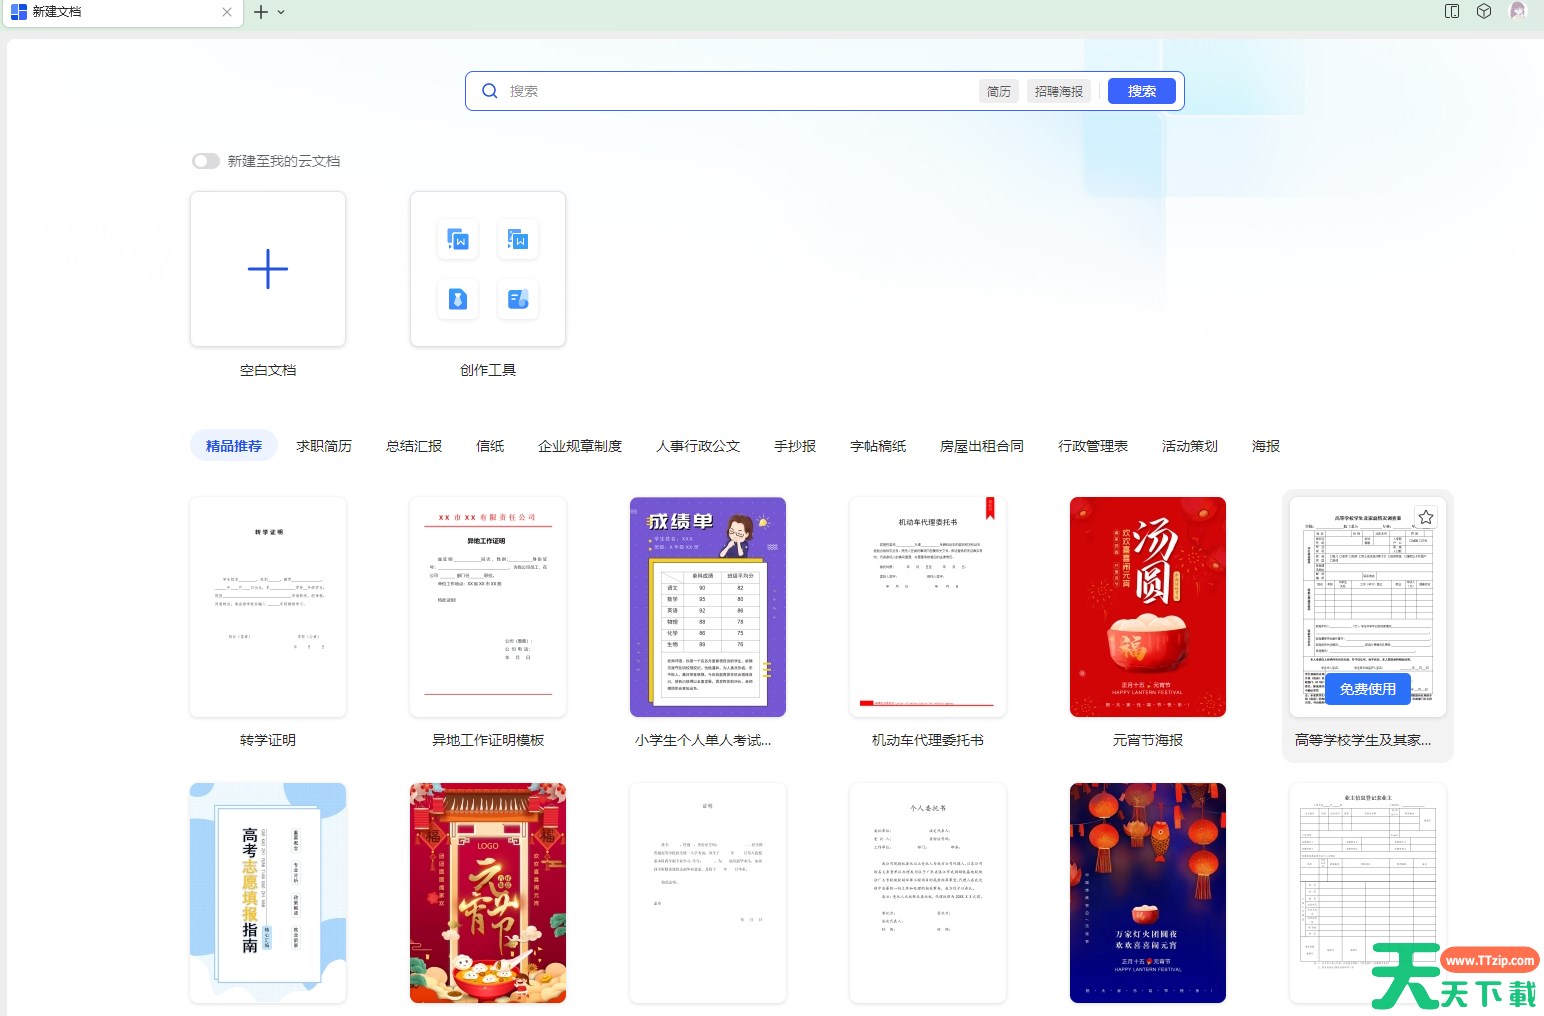Open the 高考志愿填报指南 cover thumbnail
The width and height of the screenshot is (1544, 1016).
[268, 893]
